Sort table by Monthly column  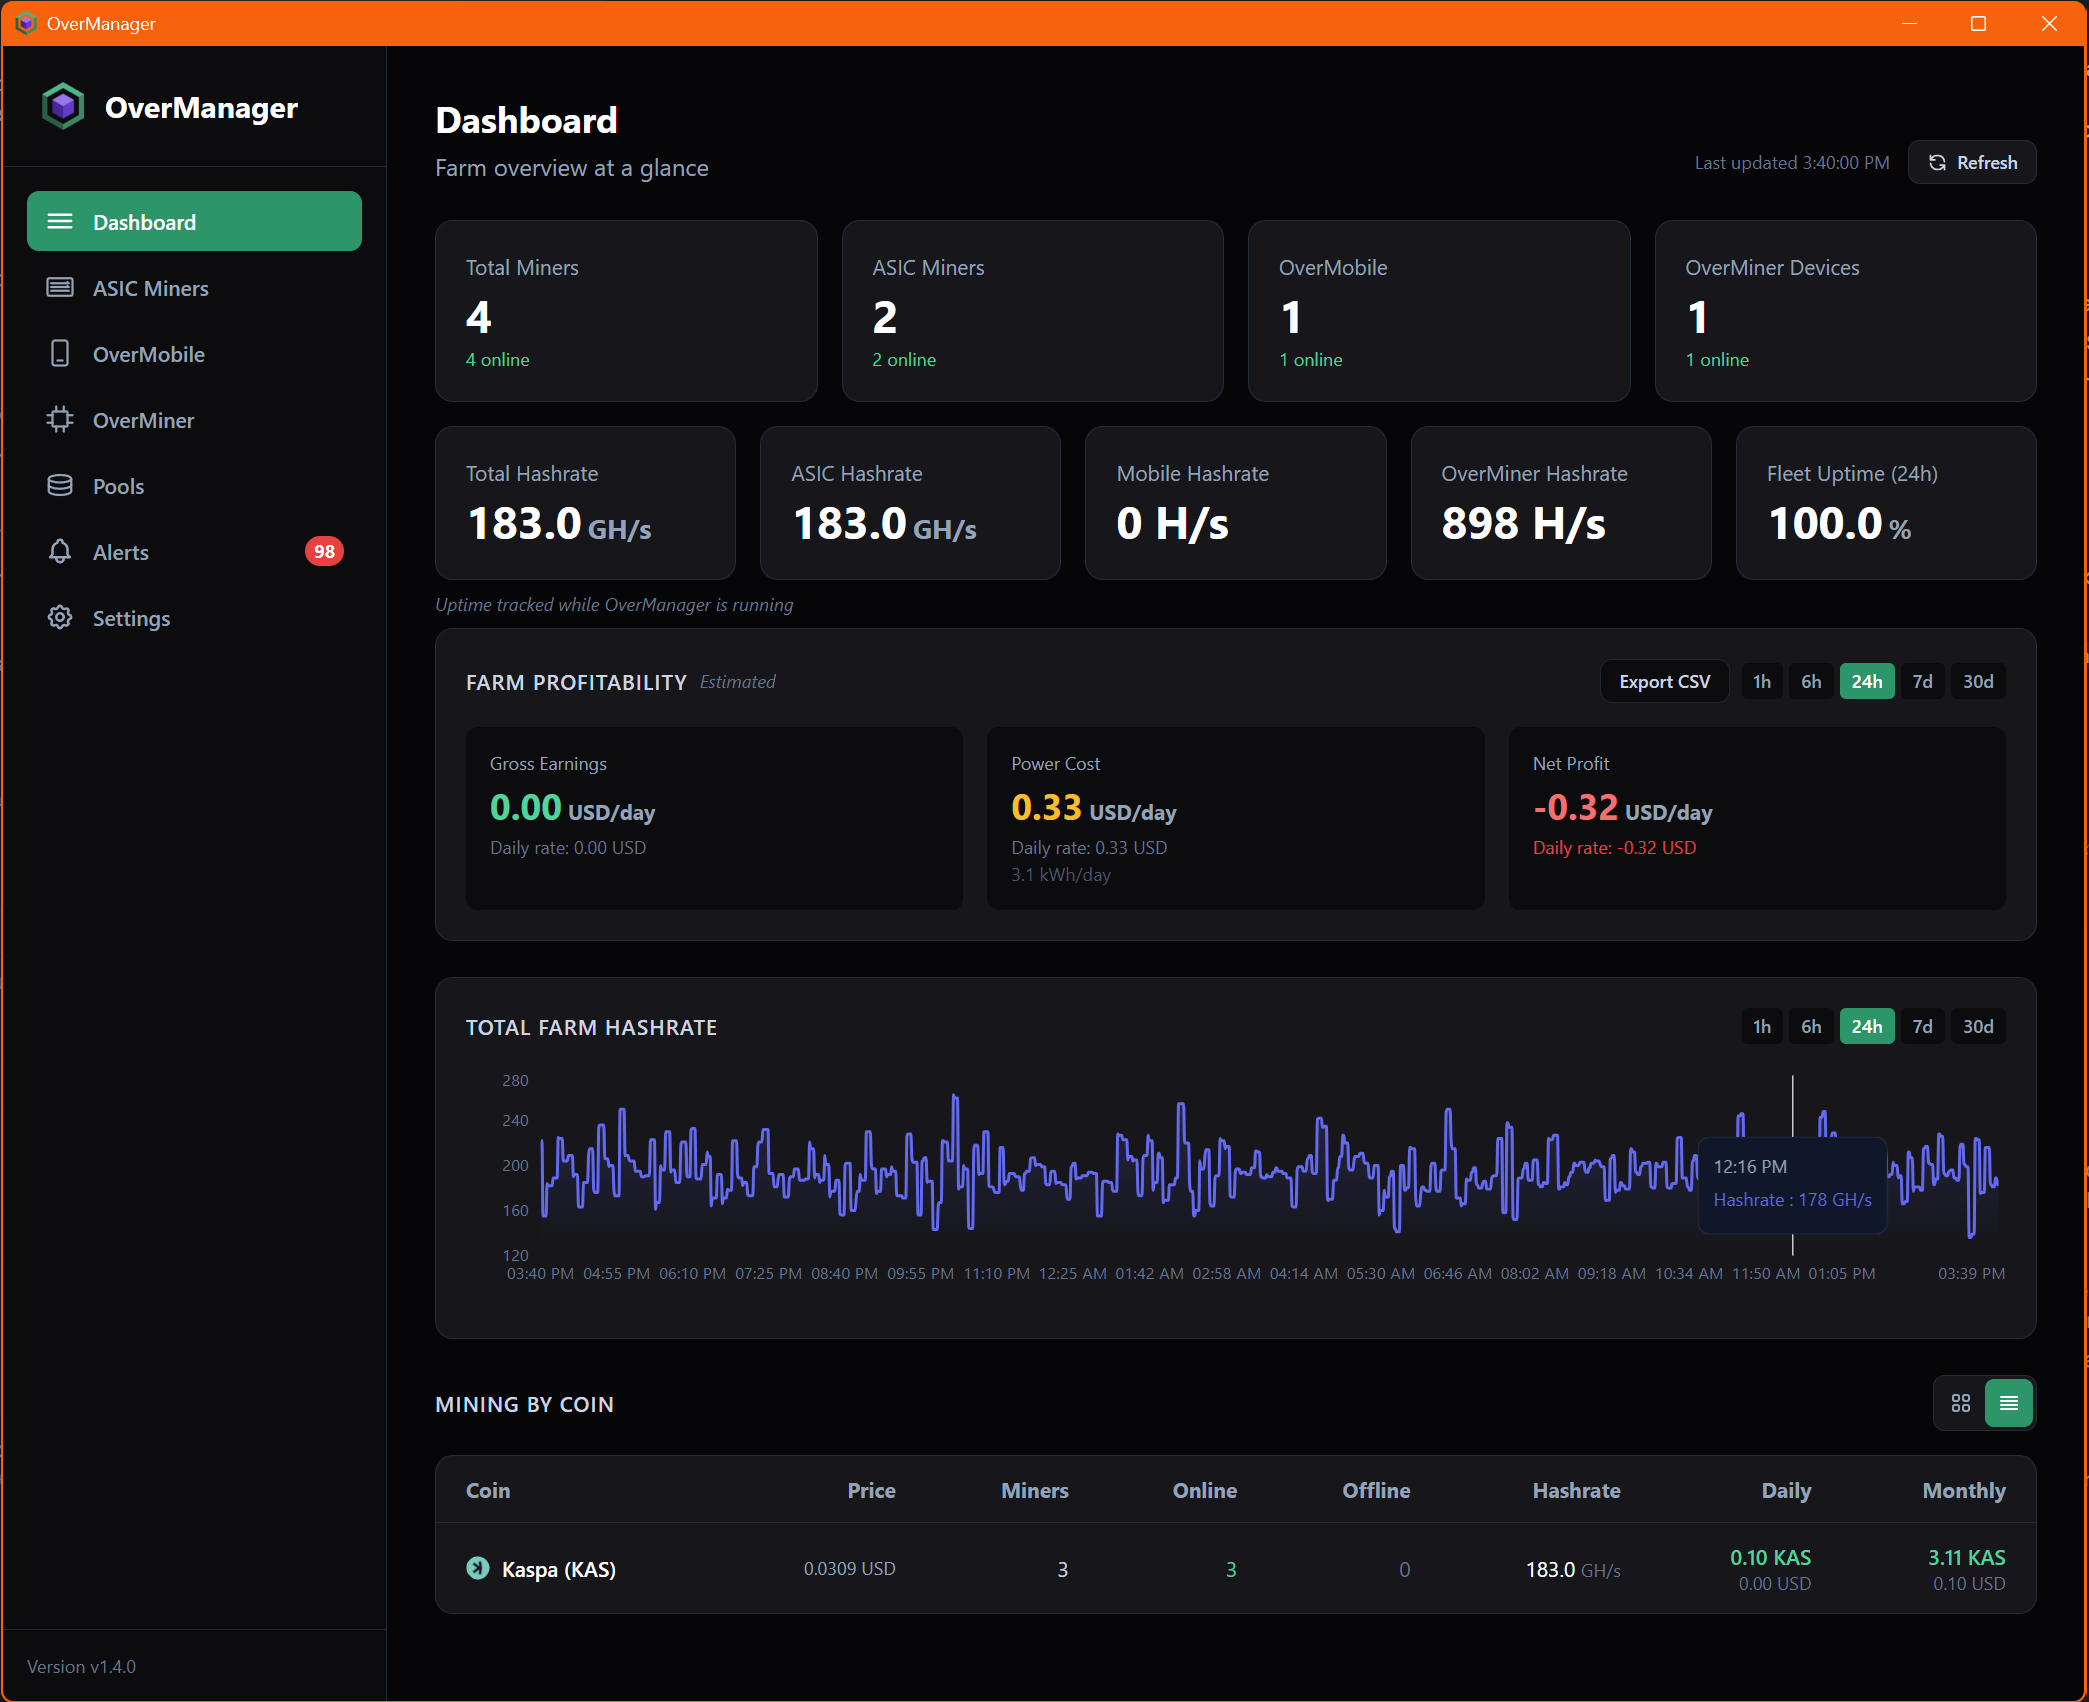pos(1964,1490)
